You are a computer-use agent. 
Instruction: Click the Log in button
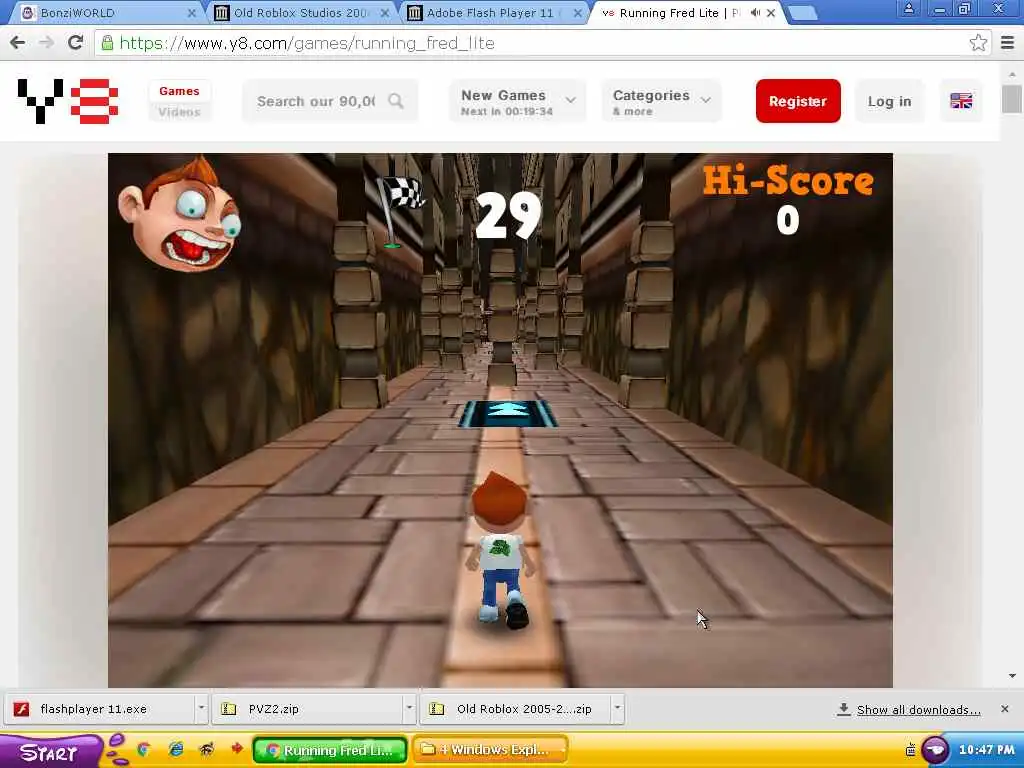889,101
